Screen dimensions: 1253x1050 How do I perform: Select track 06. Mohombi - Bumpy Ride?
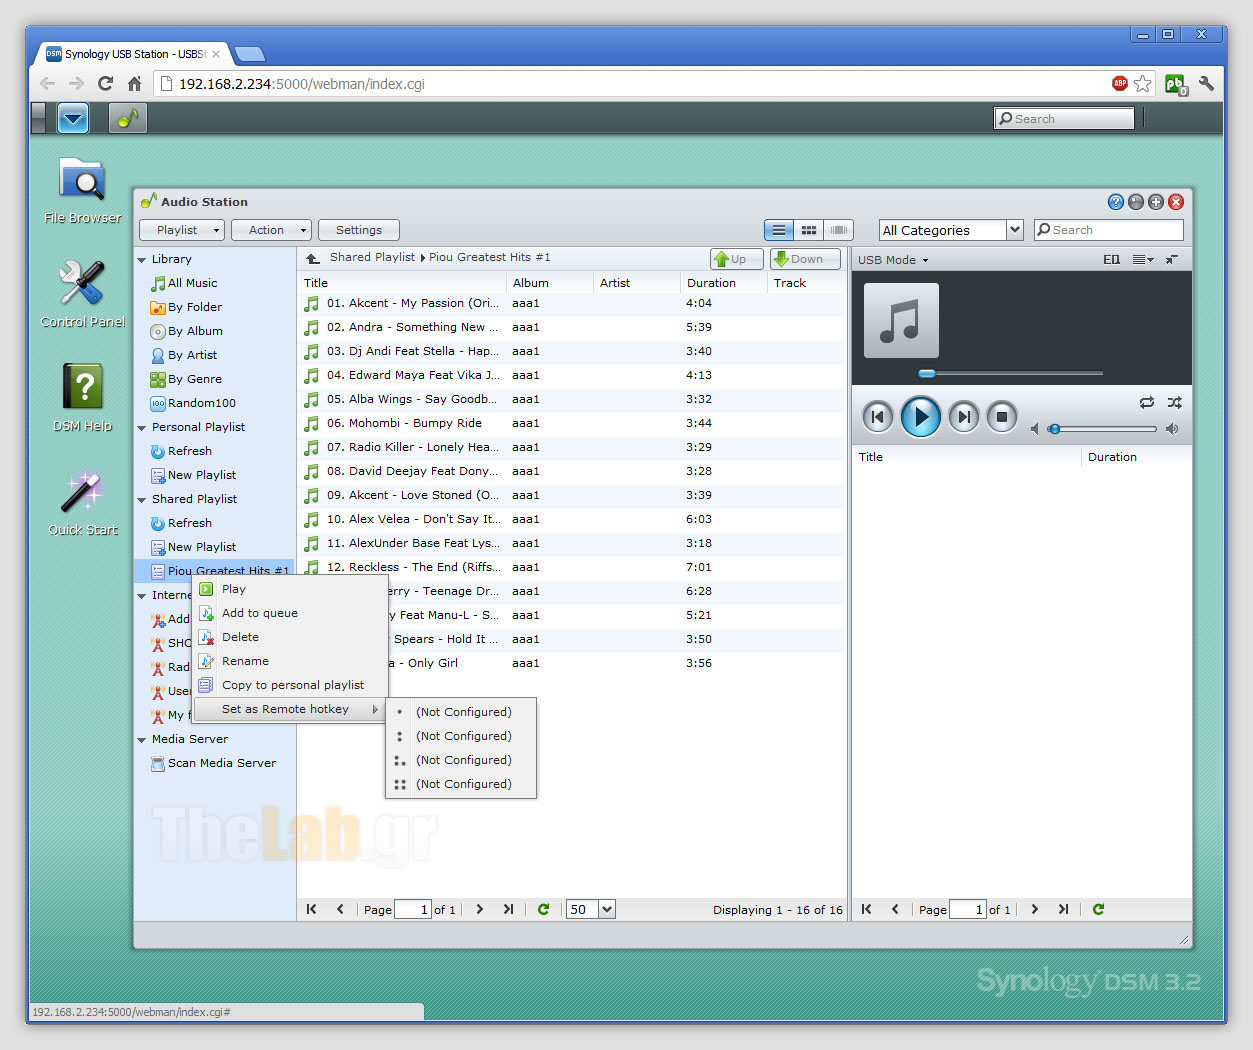pyautogui.click(x=573, y=423)
